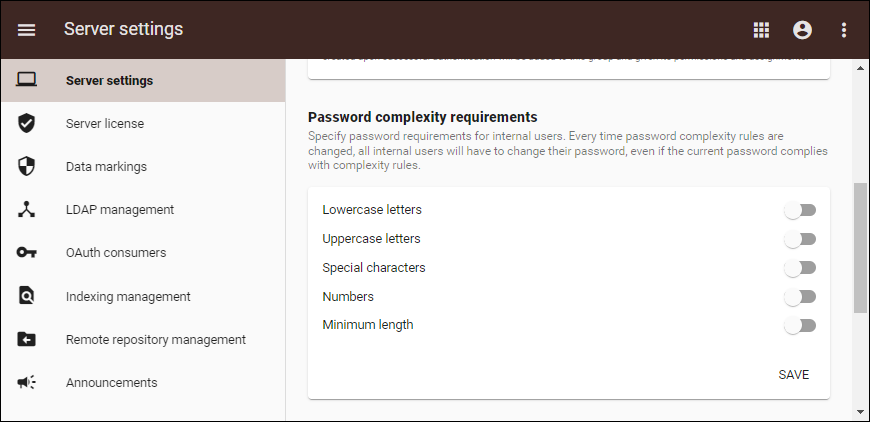Open the vertical three-dot options menu
The width and height of the screenshot is (870, 422).
click(844, 30)
